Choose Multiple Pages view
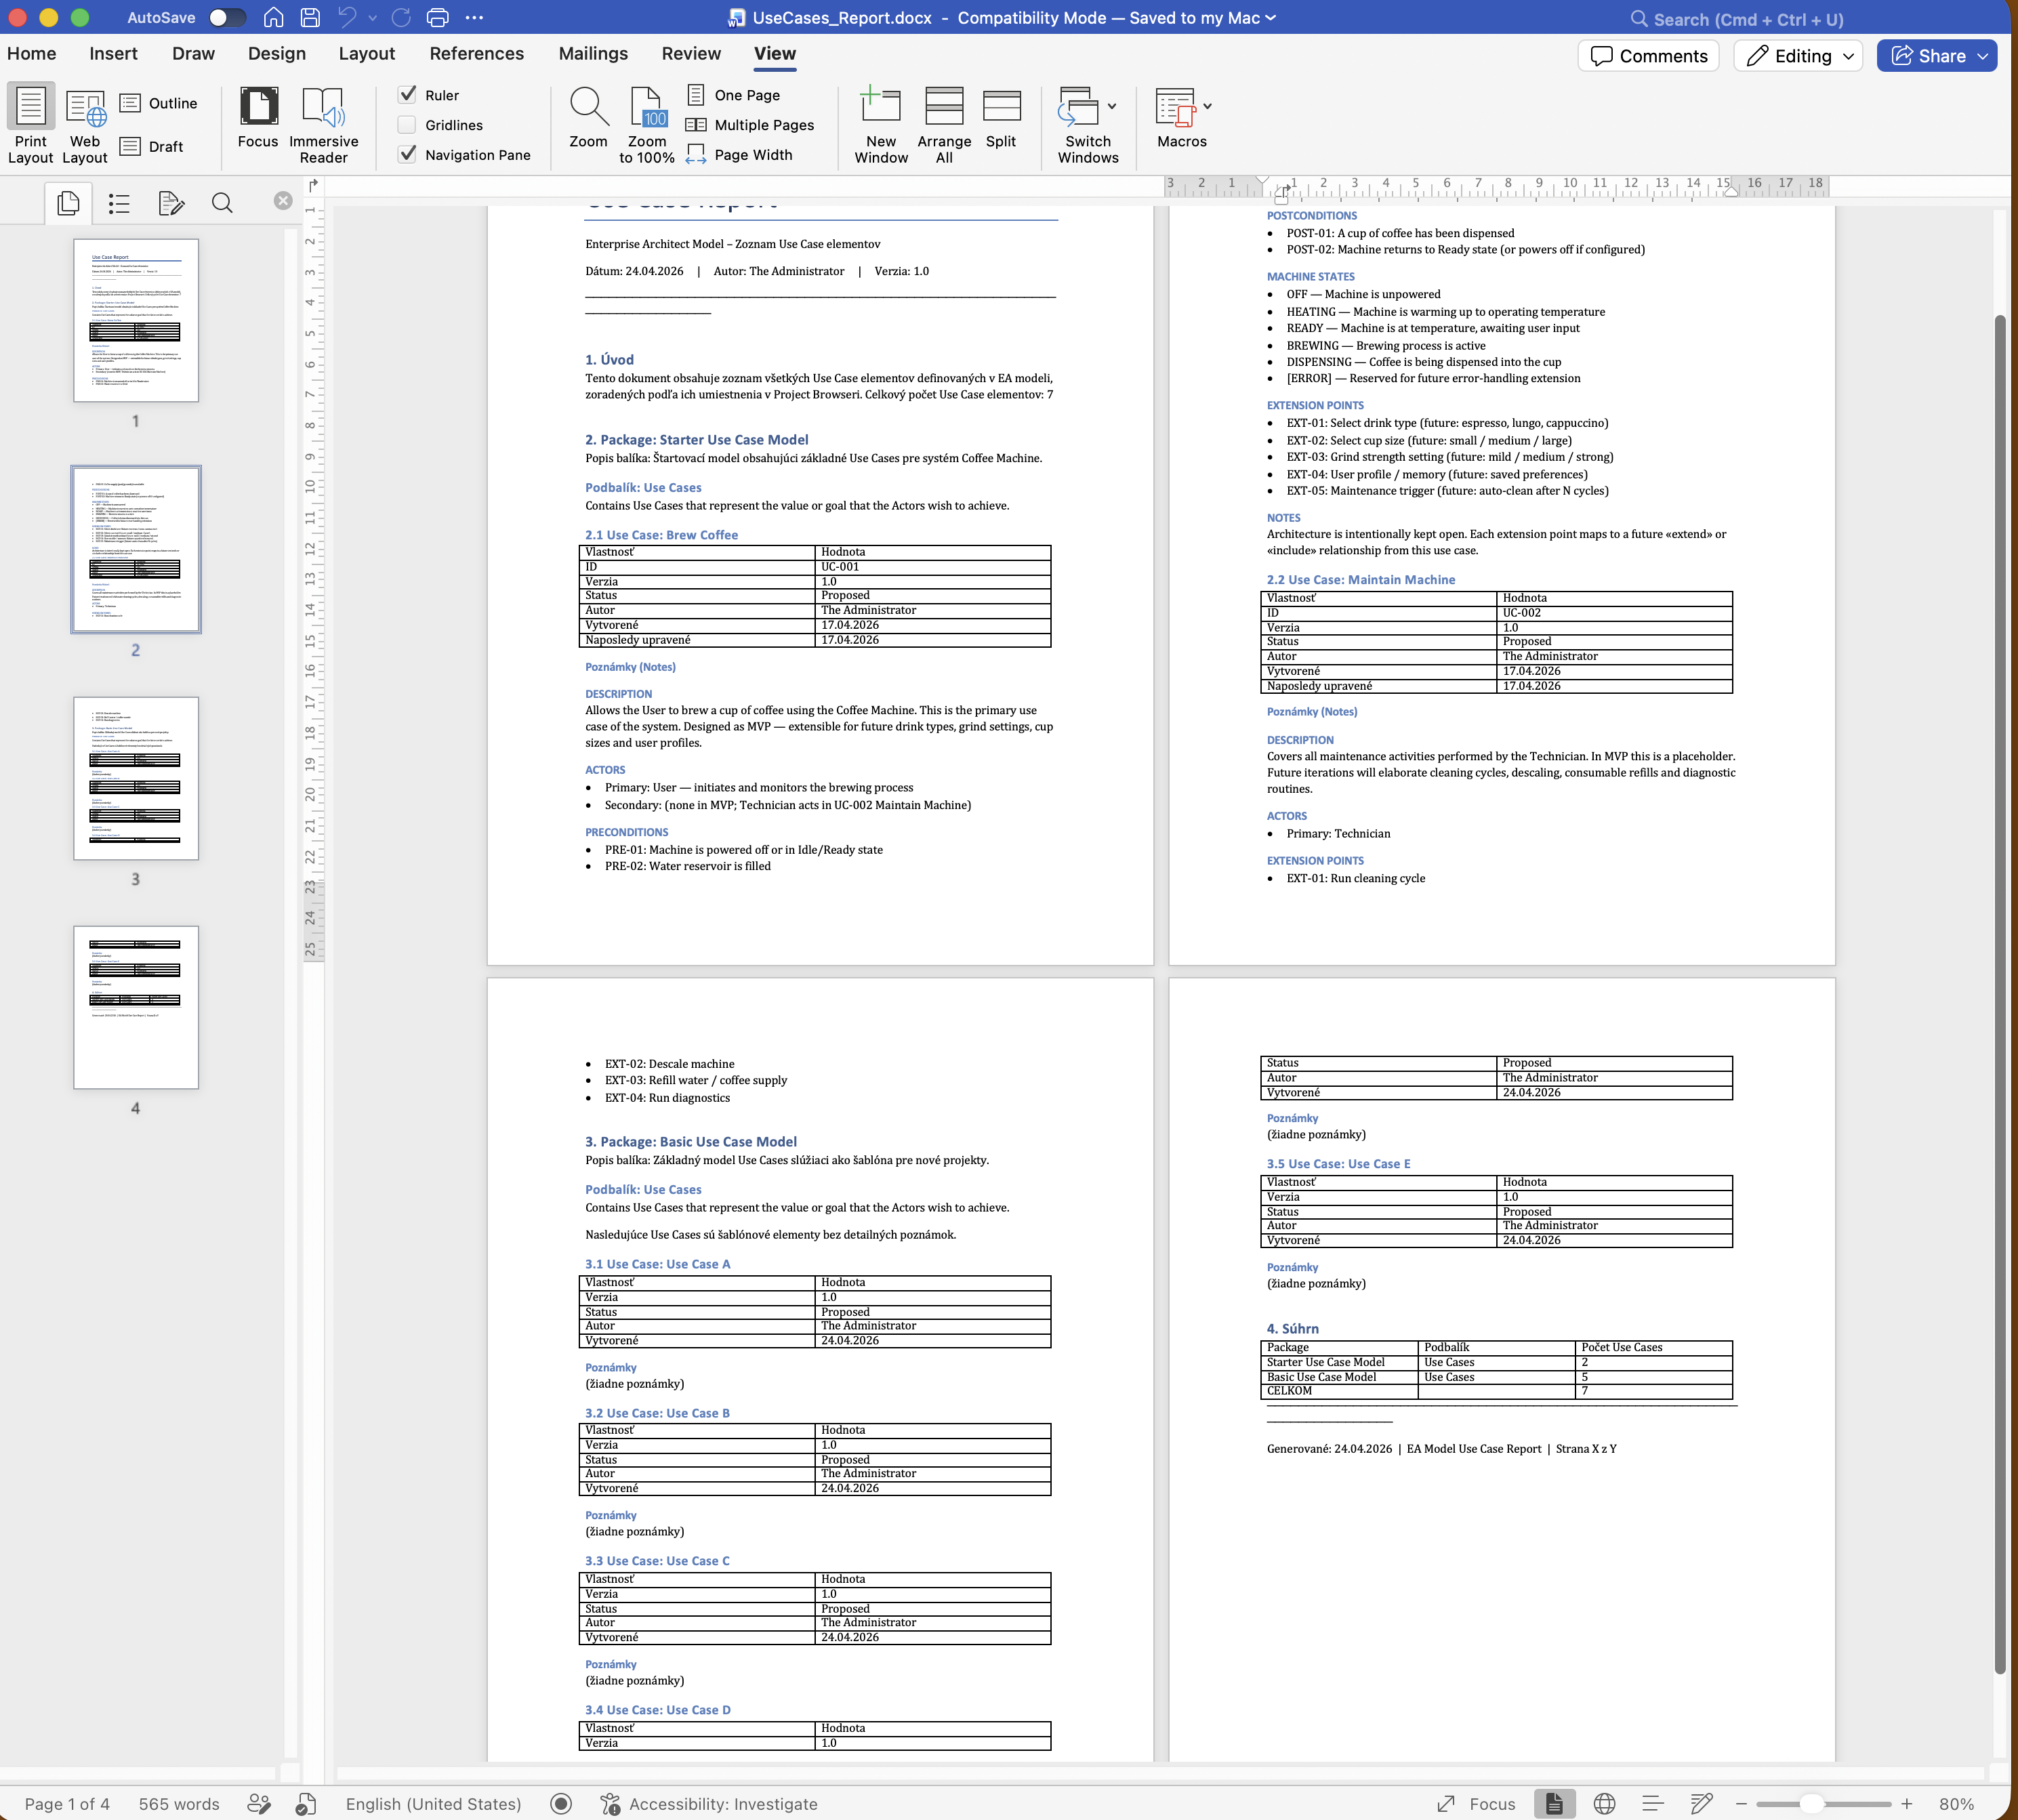This screenshot has width=2018, height=1820. (x=750, y=125)
